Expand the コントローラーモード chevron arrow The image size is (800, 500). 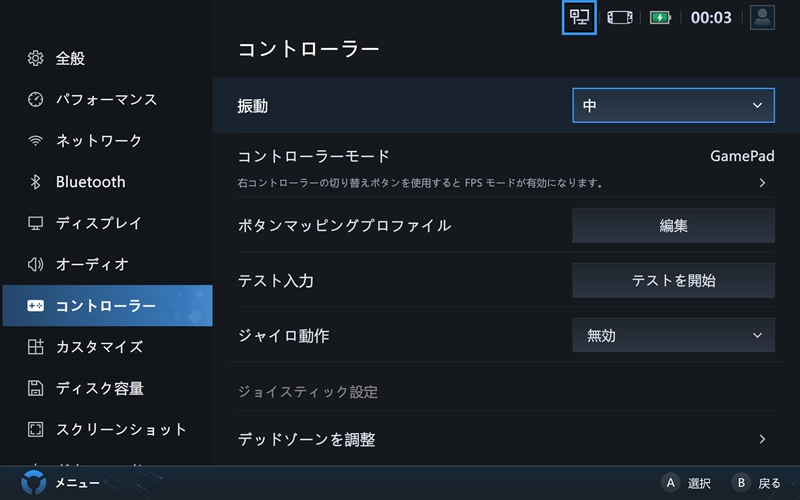point(762,183)
